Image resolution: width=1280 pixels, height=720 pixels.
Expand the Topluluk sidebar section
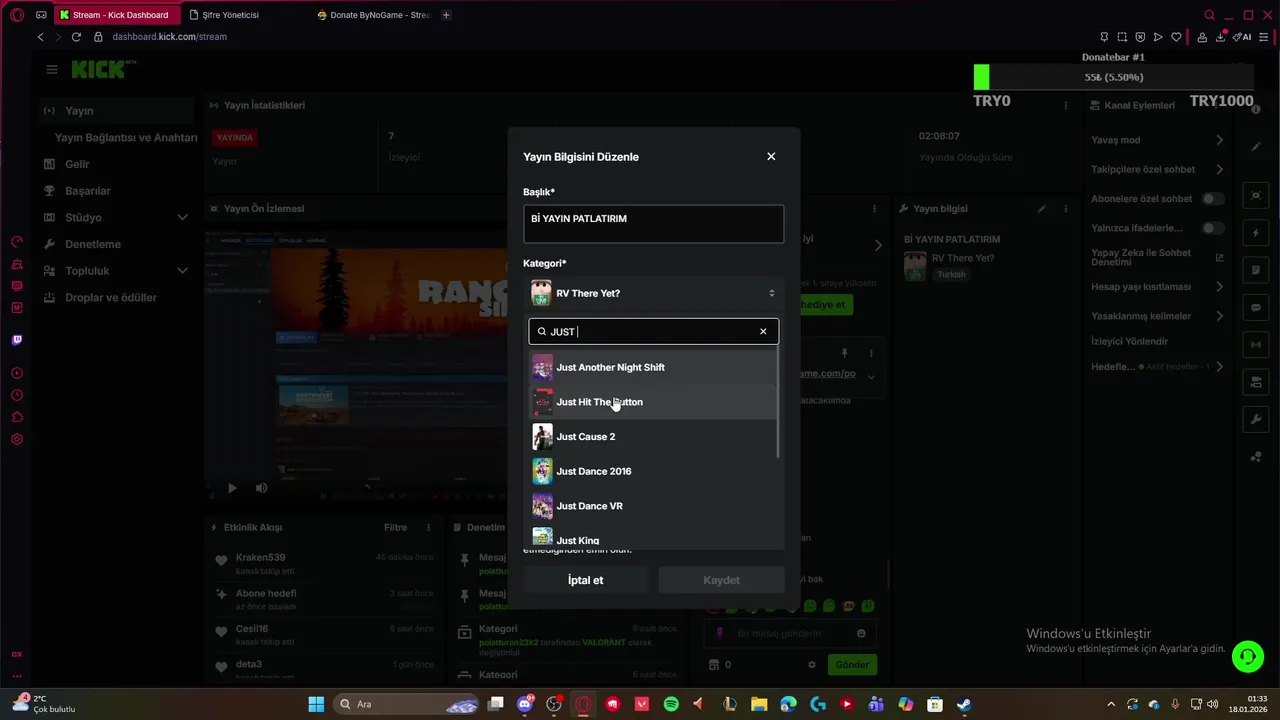coord(117,271)
